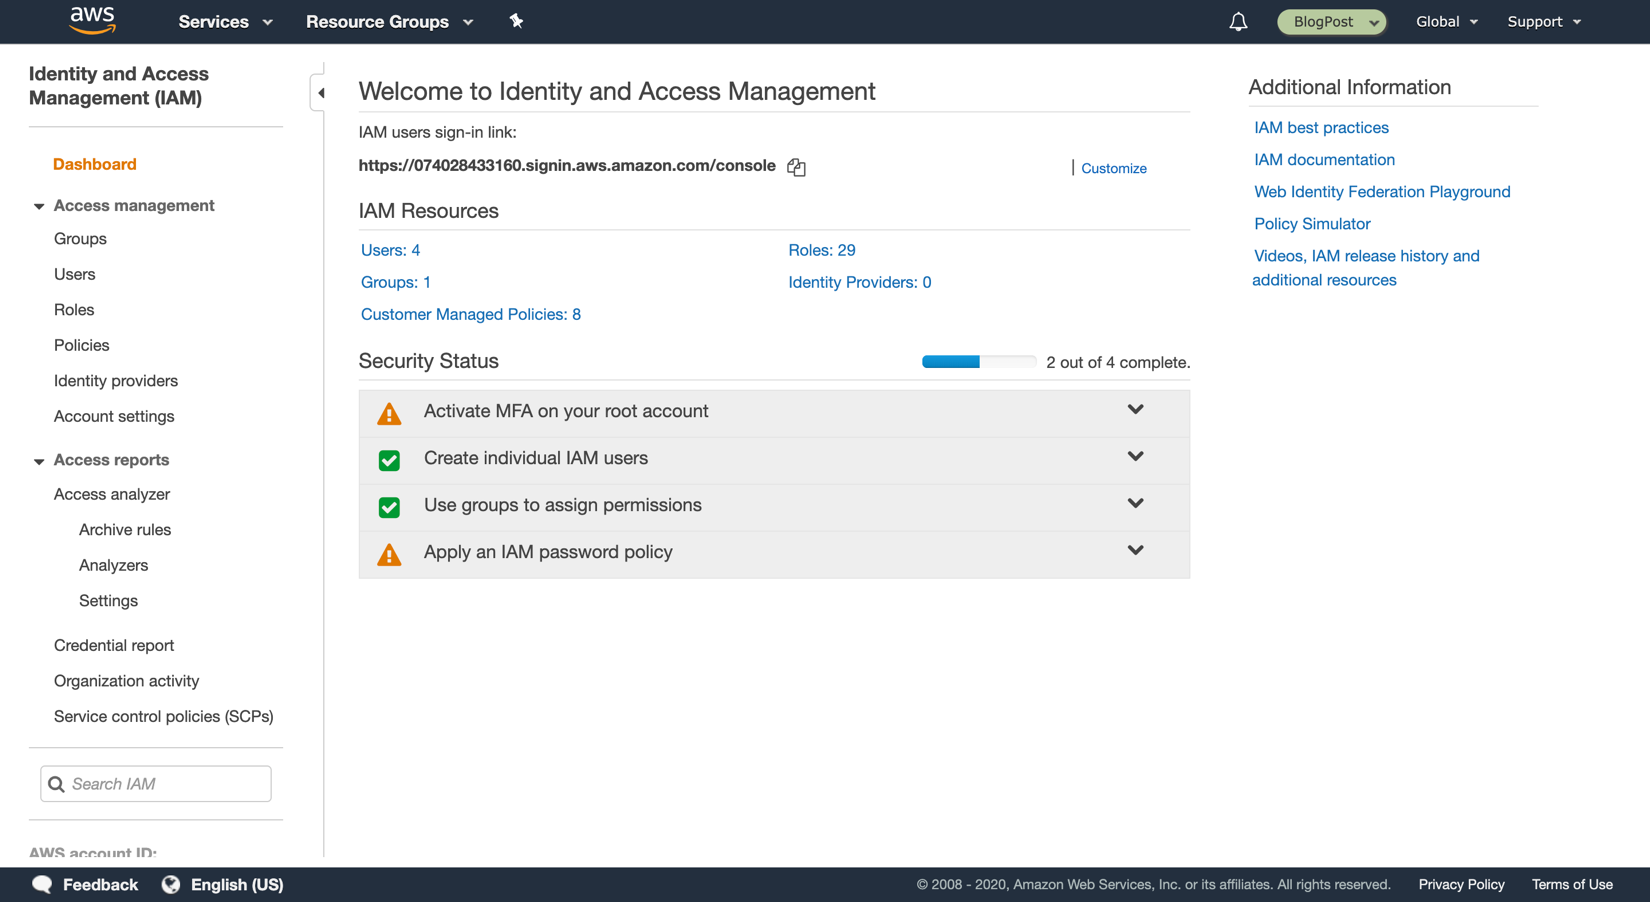Collapse the Access reports section
Viewport: 1650px width, 902px height.
pyautogui.click(x=39, y=461)
